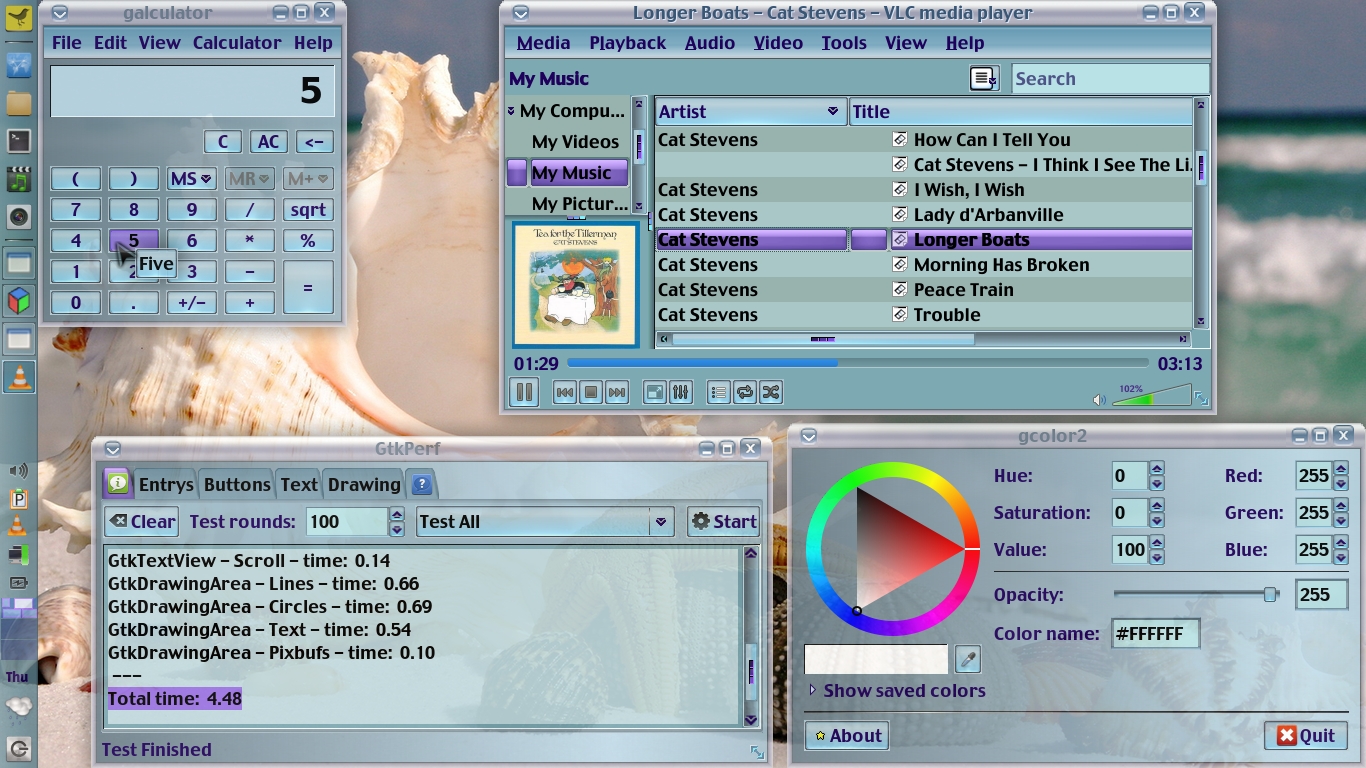Viewport: 1366px width, 768px height.
Task: Click the camera icon in left panel
Action: point(19,217)
